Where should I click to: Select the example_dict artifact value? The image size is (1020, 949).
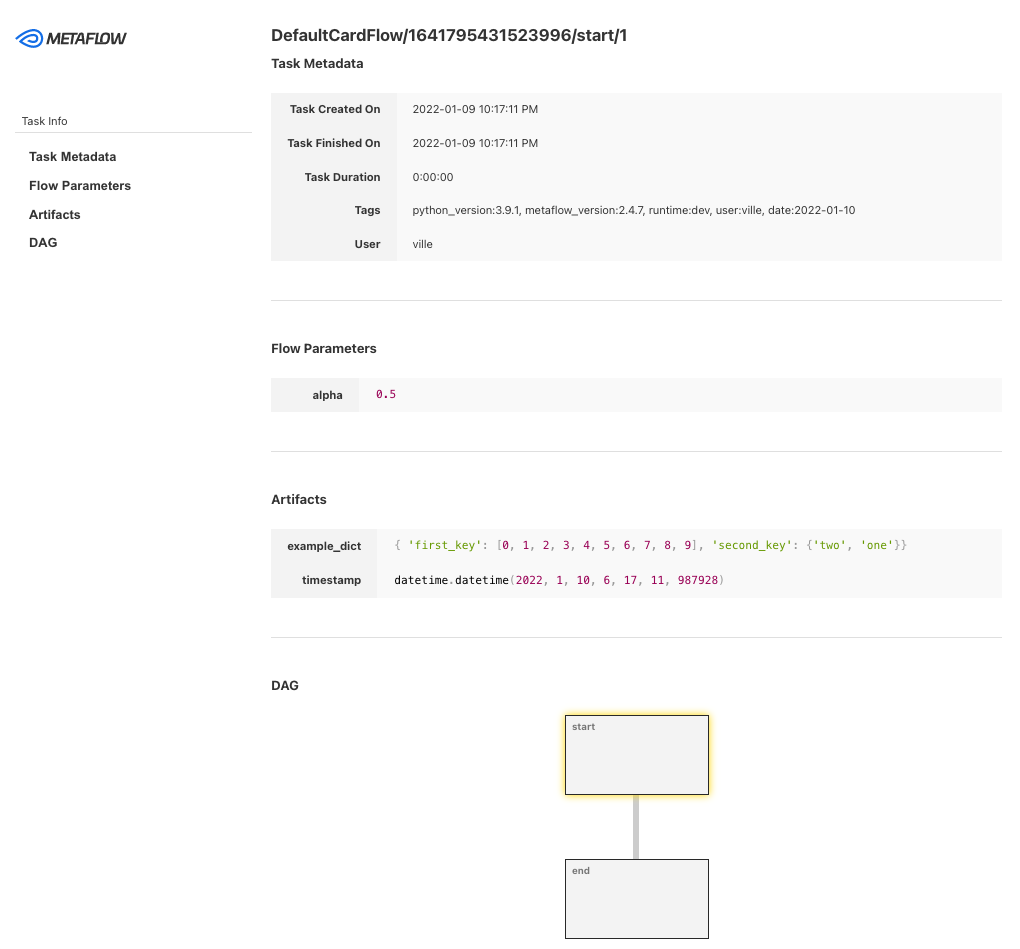(650, 546)
